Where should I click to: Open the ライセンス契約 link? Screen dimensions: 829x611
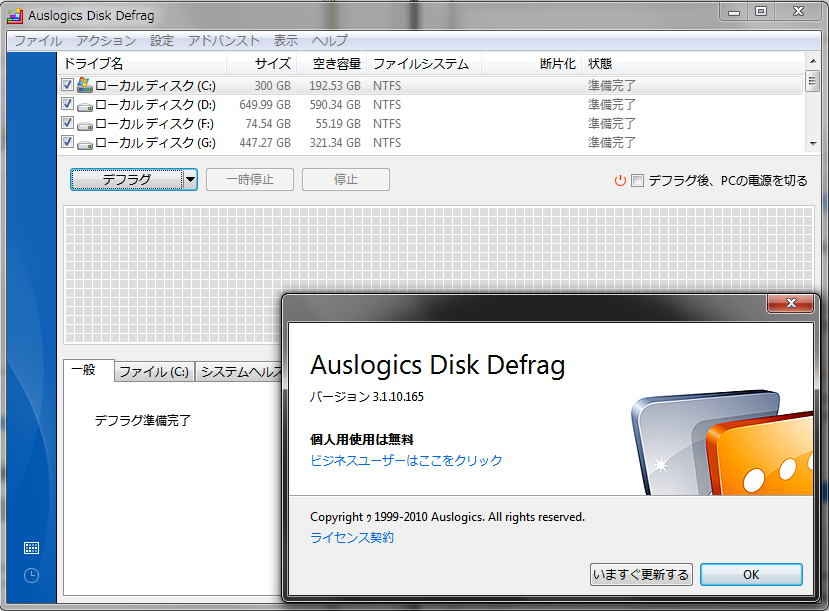coord(352,538)
